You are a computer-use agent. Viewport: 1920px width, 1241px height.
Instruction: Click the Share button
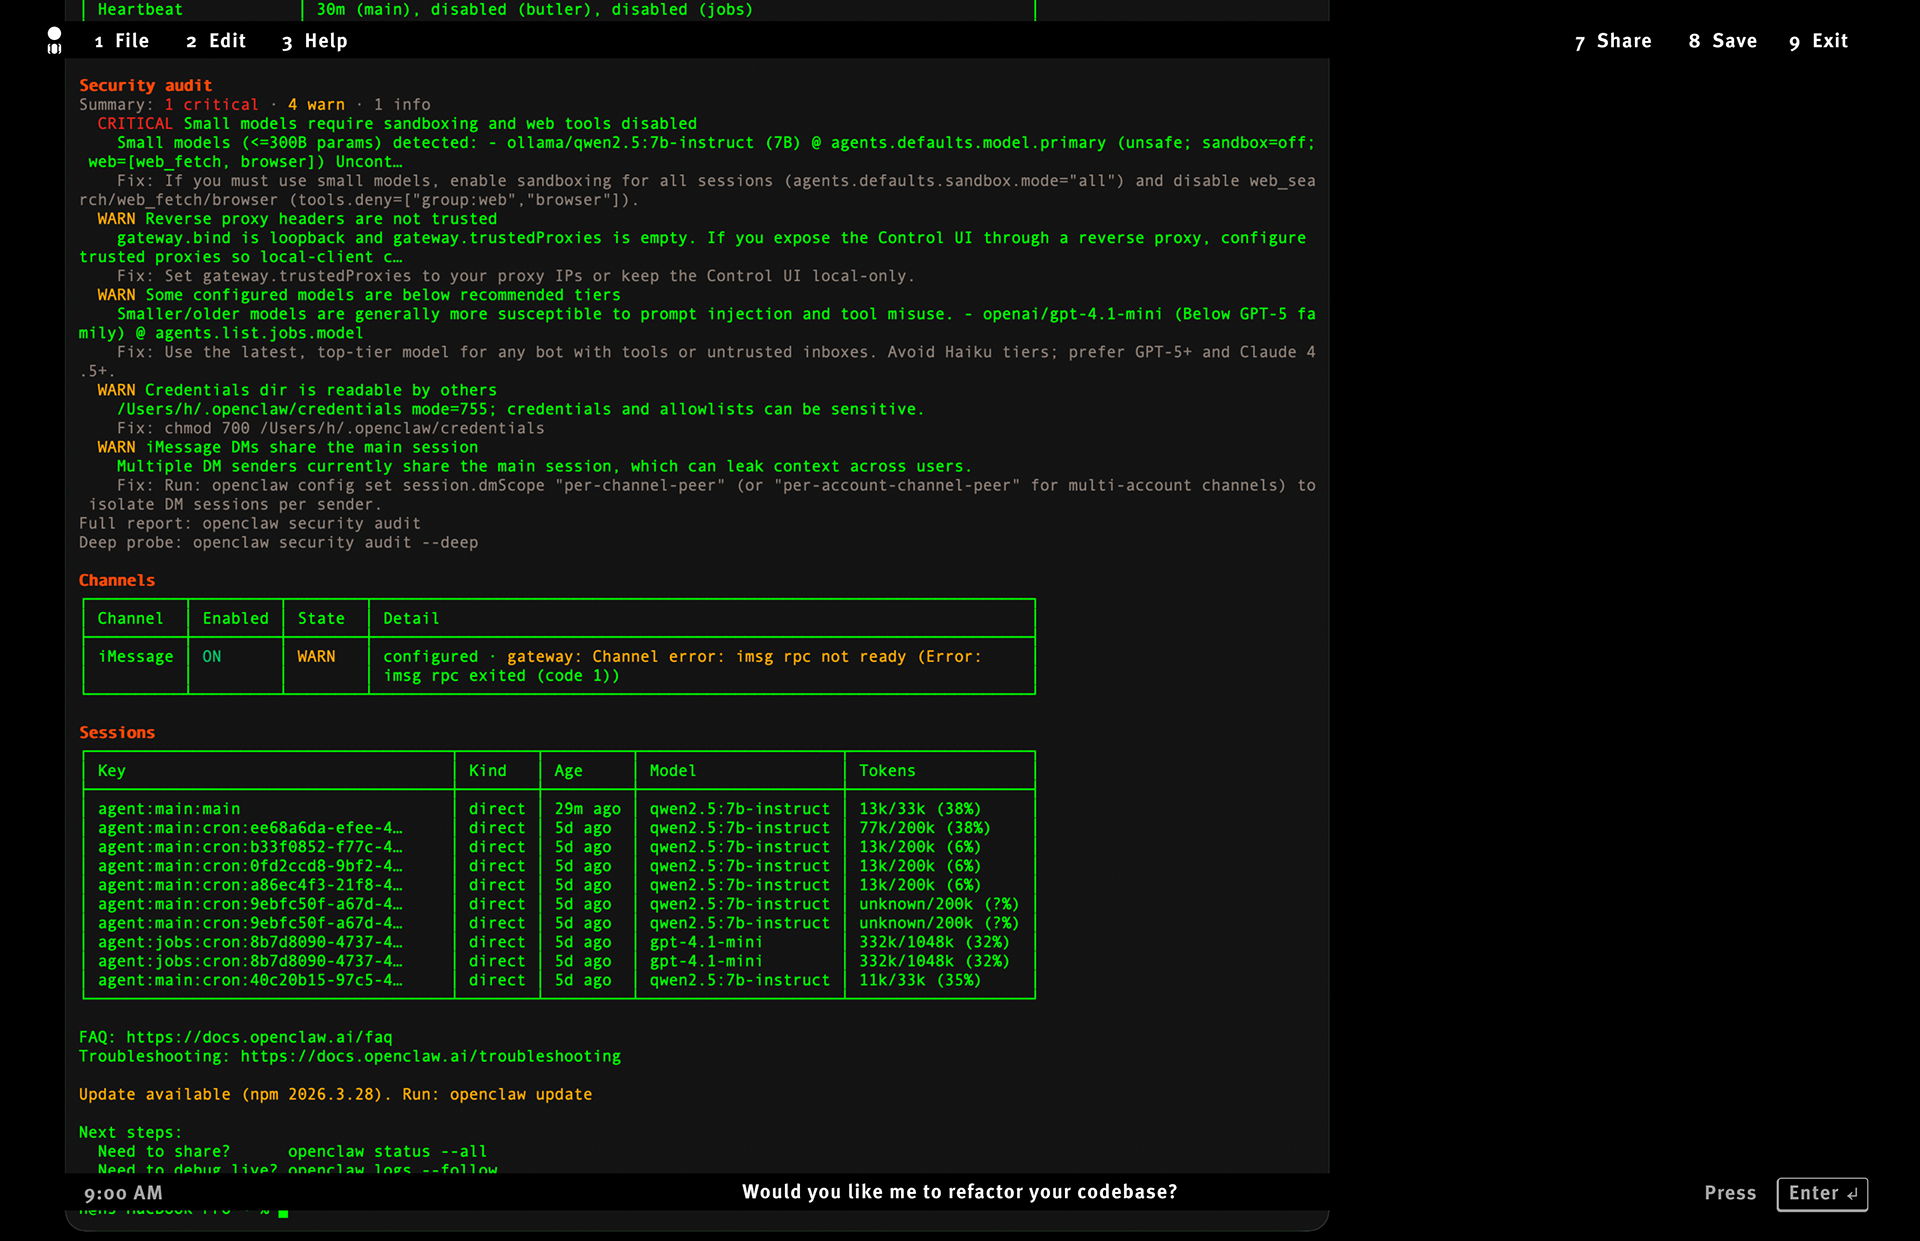point(1612,41)
